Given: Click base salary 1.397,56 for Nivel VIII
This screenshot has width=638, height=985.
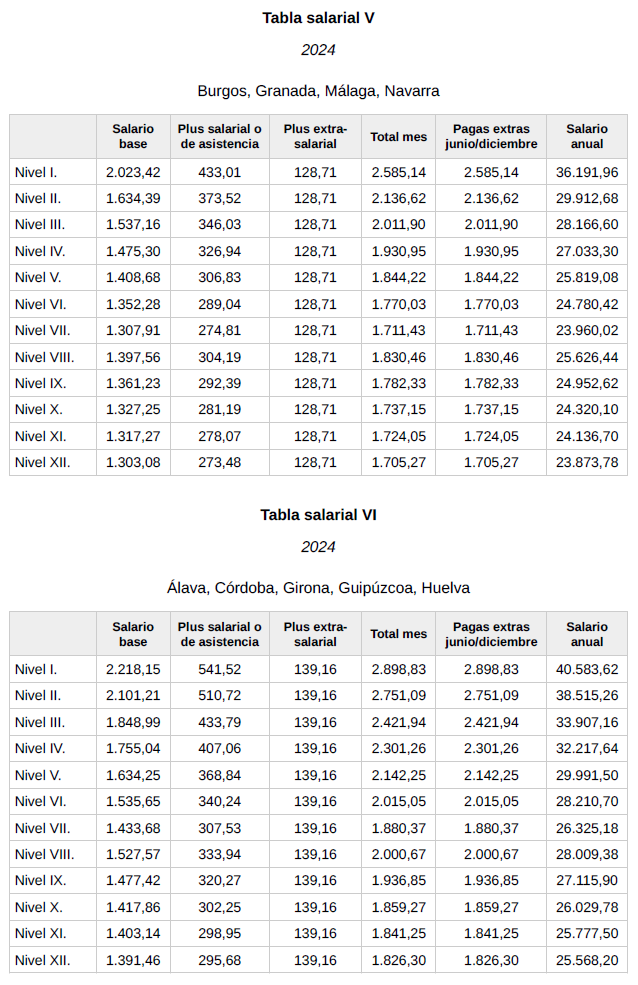Looking at the screenshot, I should [x=133, y=357].
